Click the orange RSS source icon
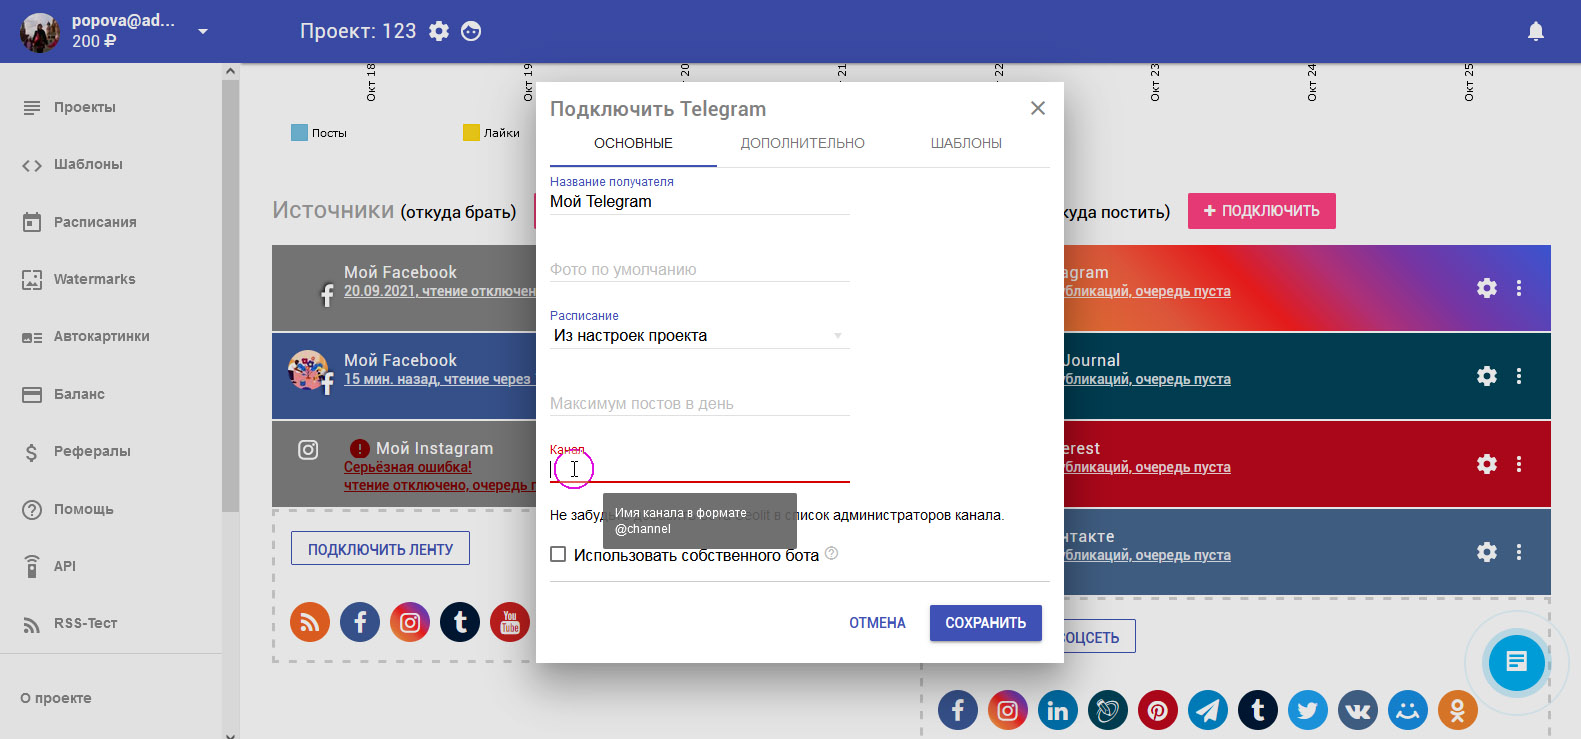The height and width of the screenshot is (739, 1581). (x=310, y=622)
